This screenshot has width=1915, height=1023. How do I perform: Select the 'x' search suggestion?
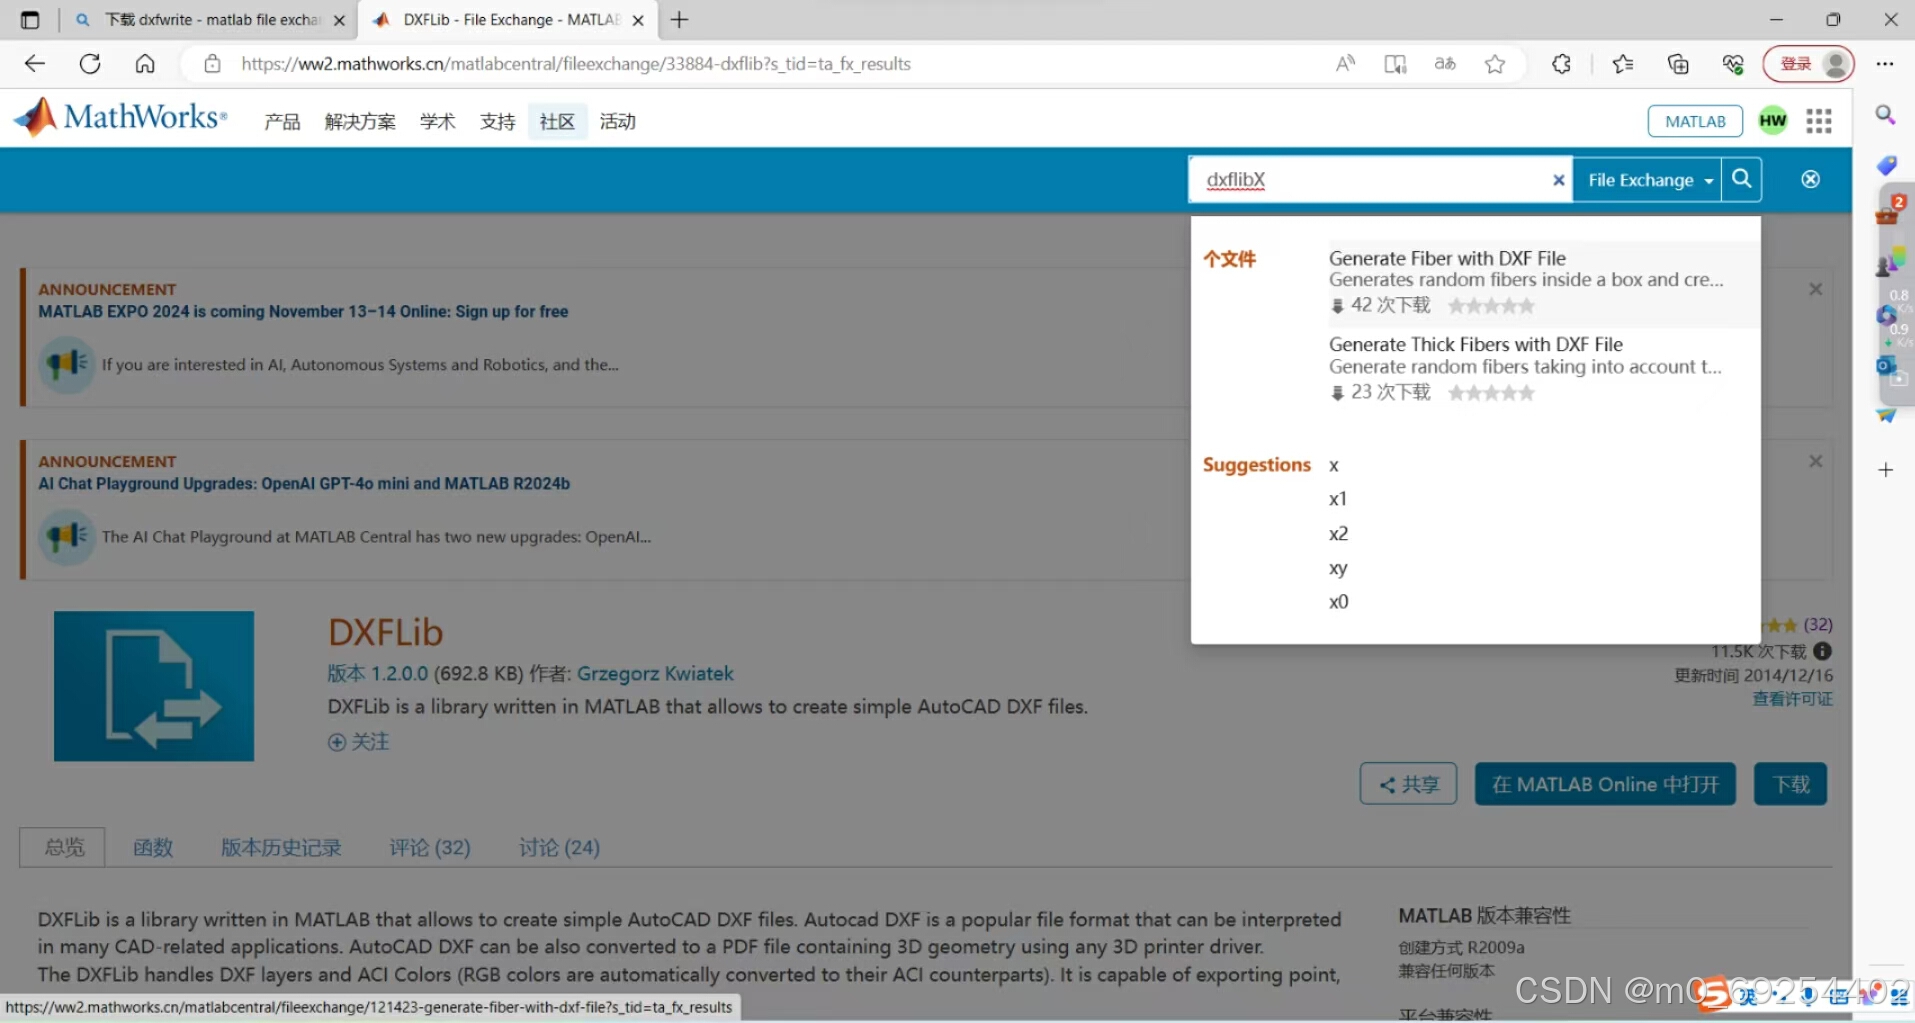(1334, 466)
